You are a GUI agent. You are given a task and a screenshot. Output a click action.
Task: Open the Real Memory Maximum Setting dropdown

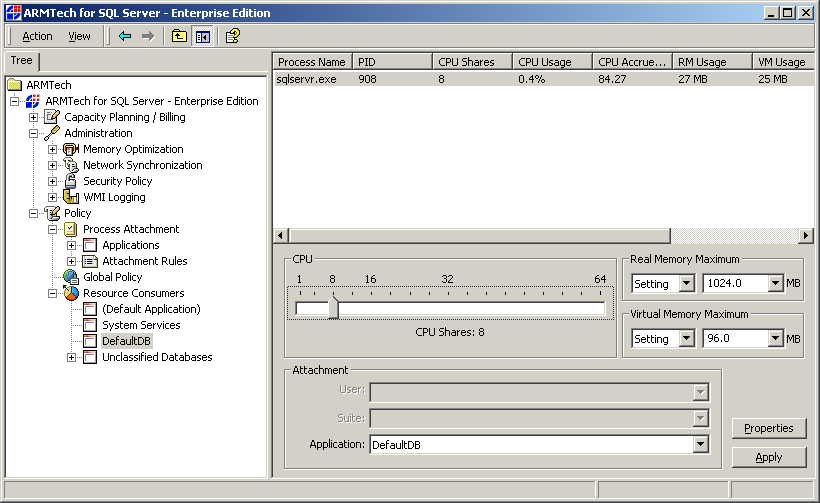(686, 283)
